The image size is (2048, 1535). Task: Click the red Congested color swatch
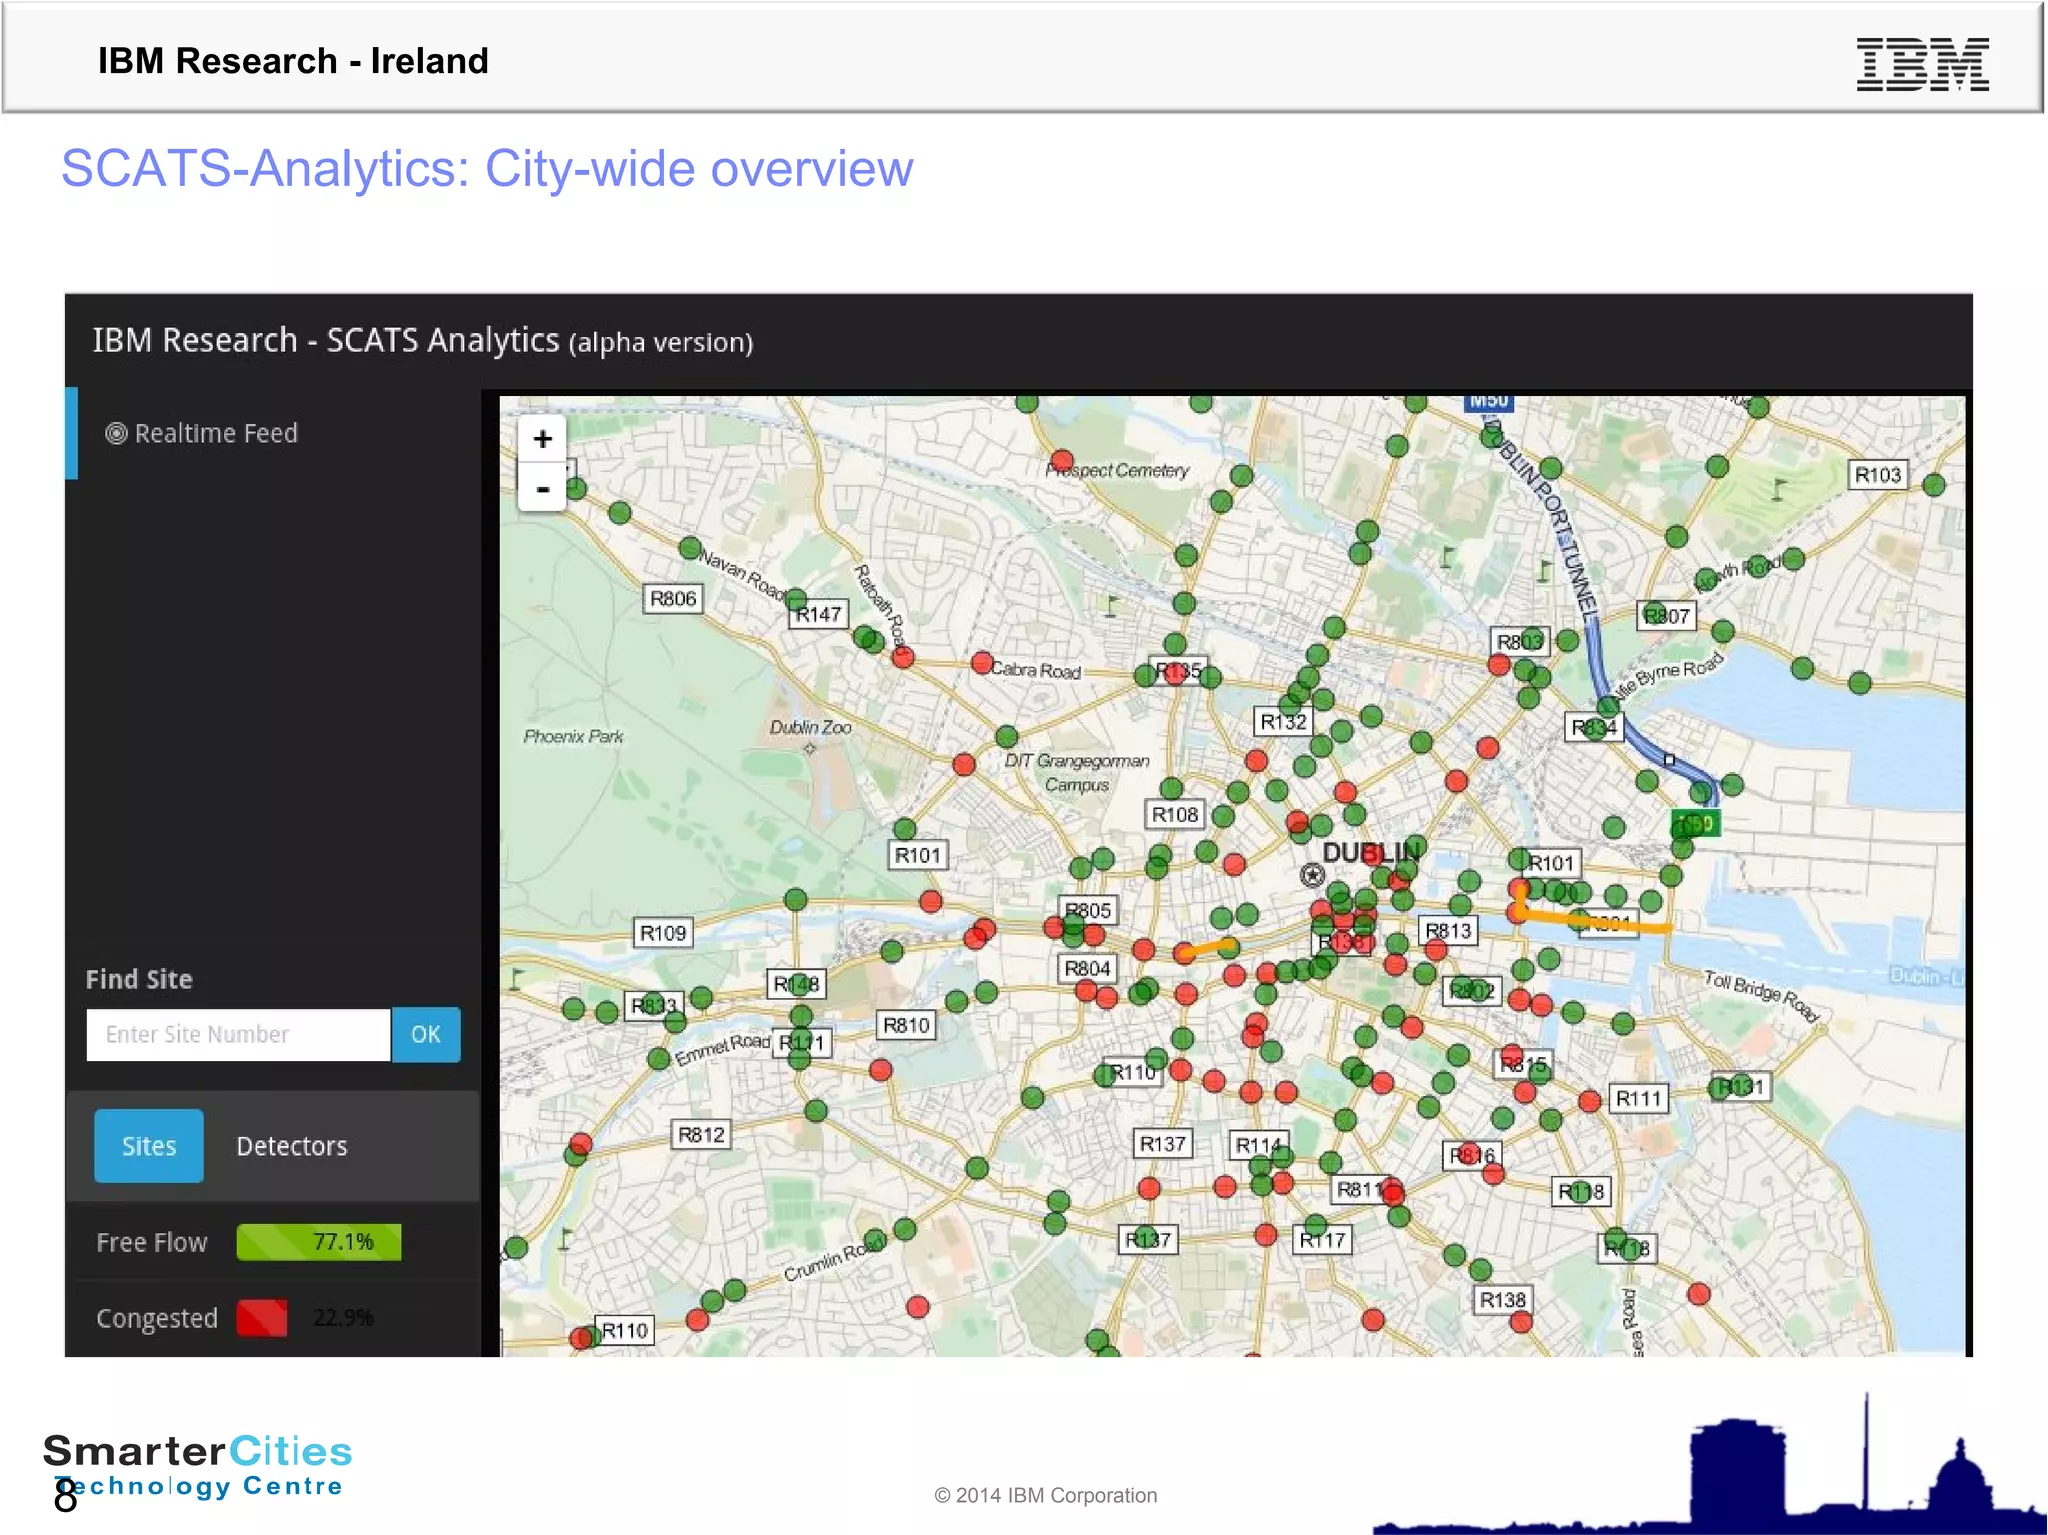262,1318
